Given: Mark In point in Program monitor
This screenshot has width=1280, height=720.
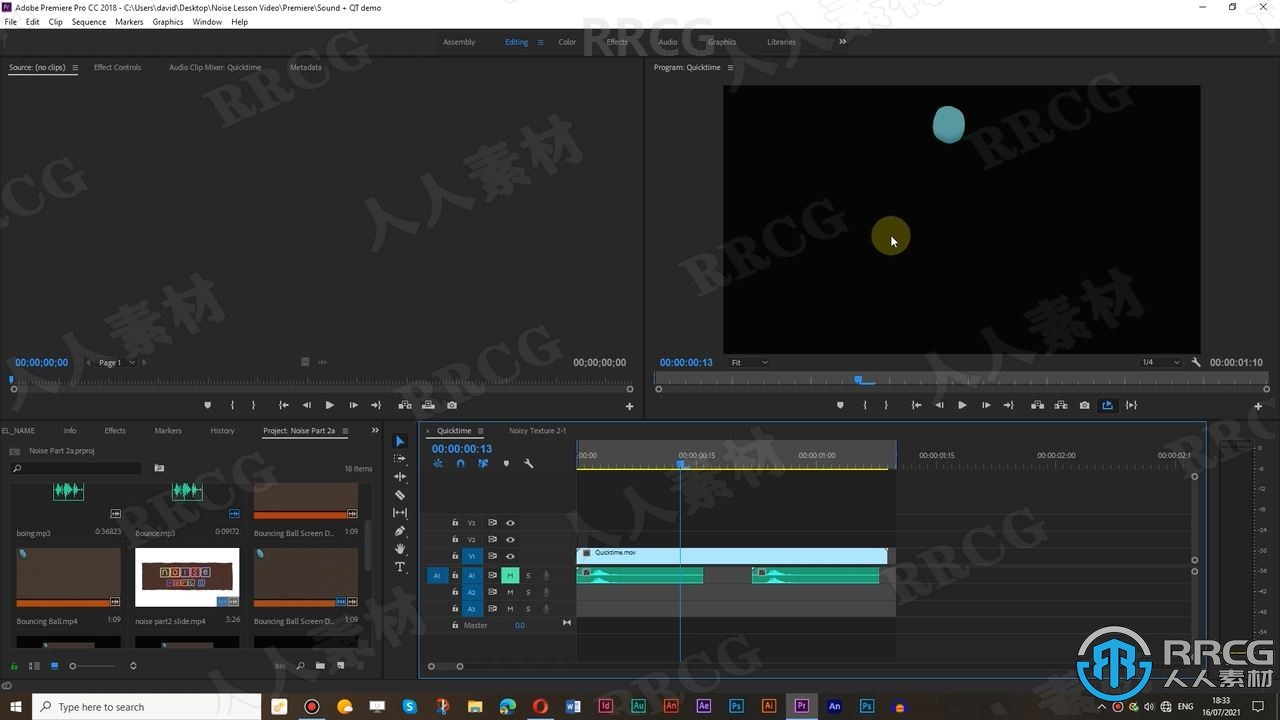Looking at the screenshot, I should coord(865,405).
